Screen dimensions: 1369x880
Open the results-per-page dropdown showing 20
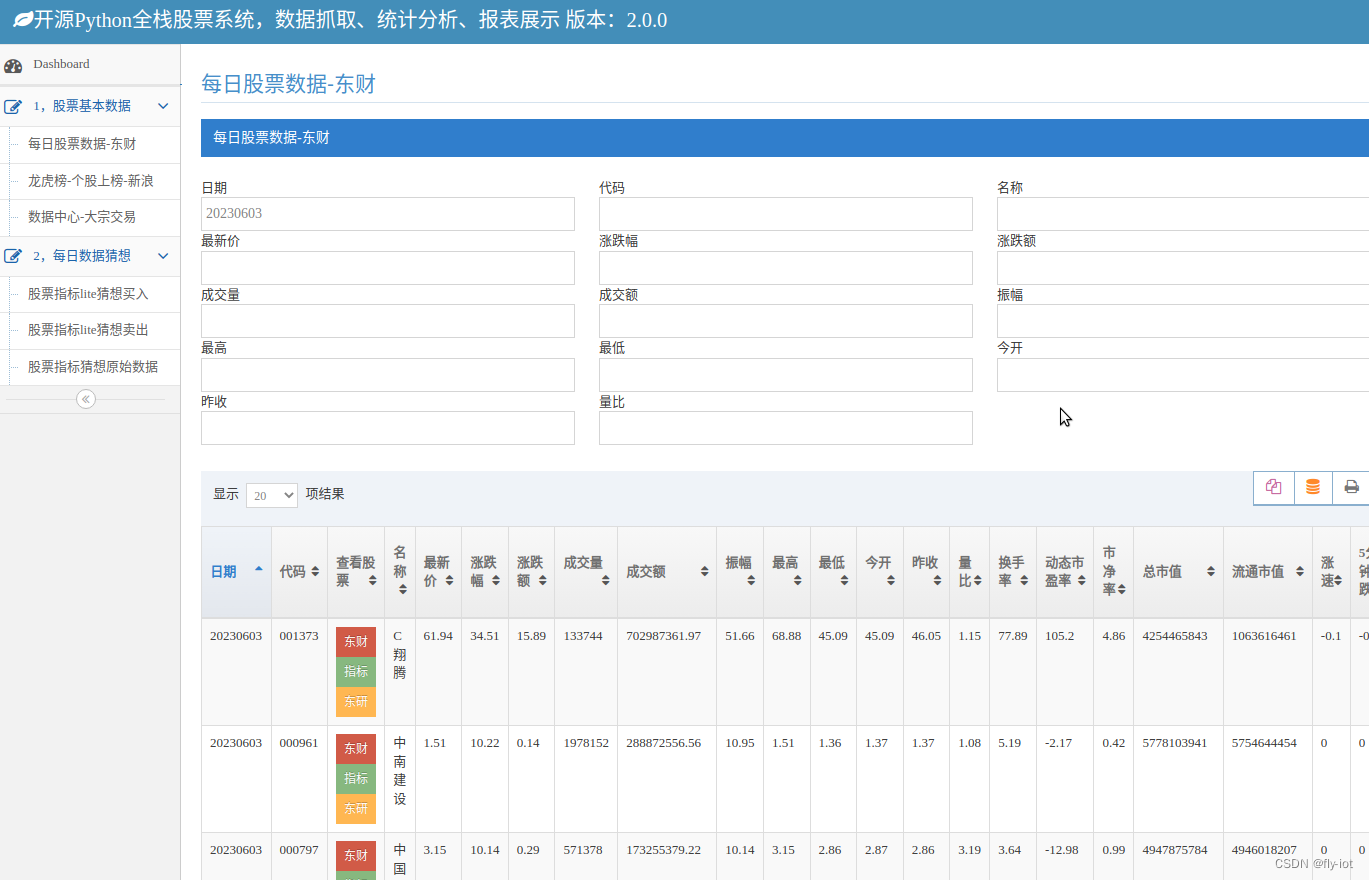pyautogui.click(x=270, y=495)
